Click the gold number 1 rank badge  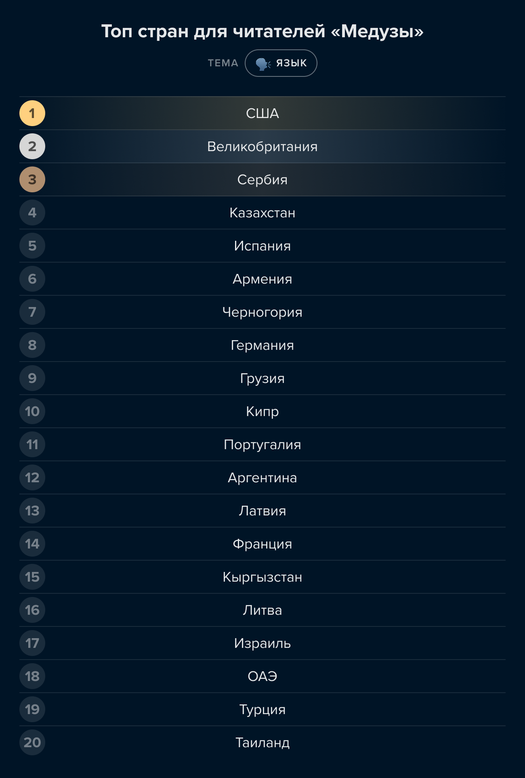pos(32,113)
